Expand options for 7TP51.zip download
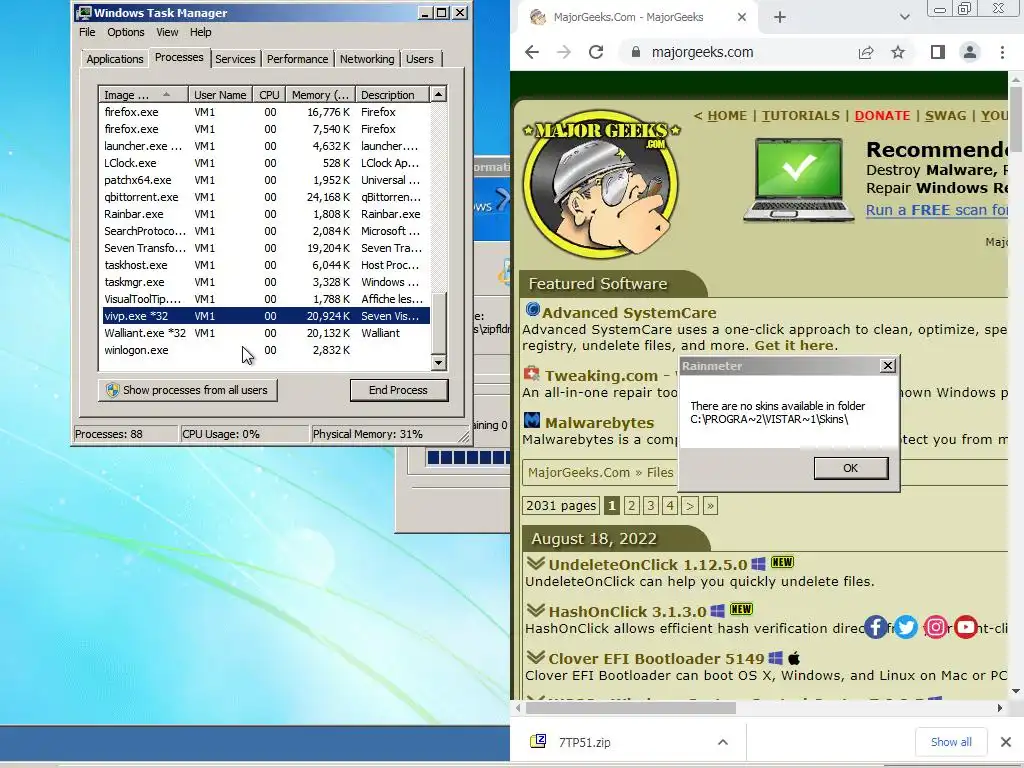This screenshot has height=768, width=1024. pos(722,742)
